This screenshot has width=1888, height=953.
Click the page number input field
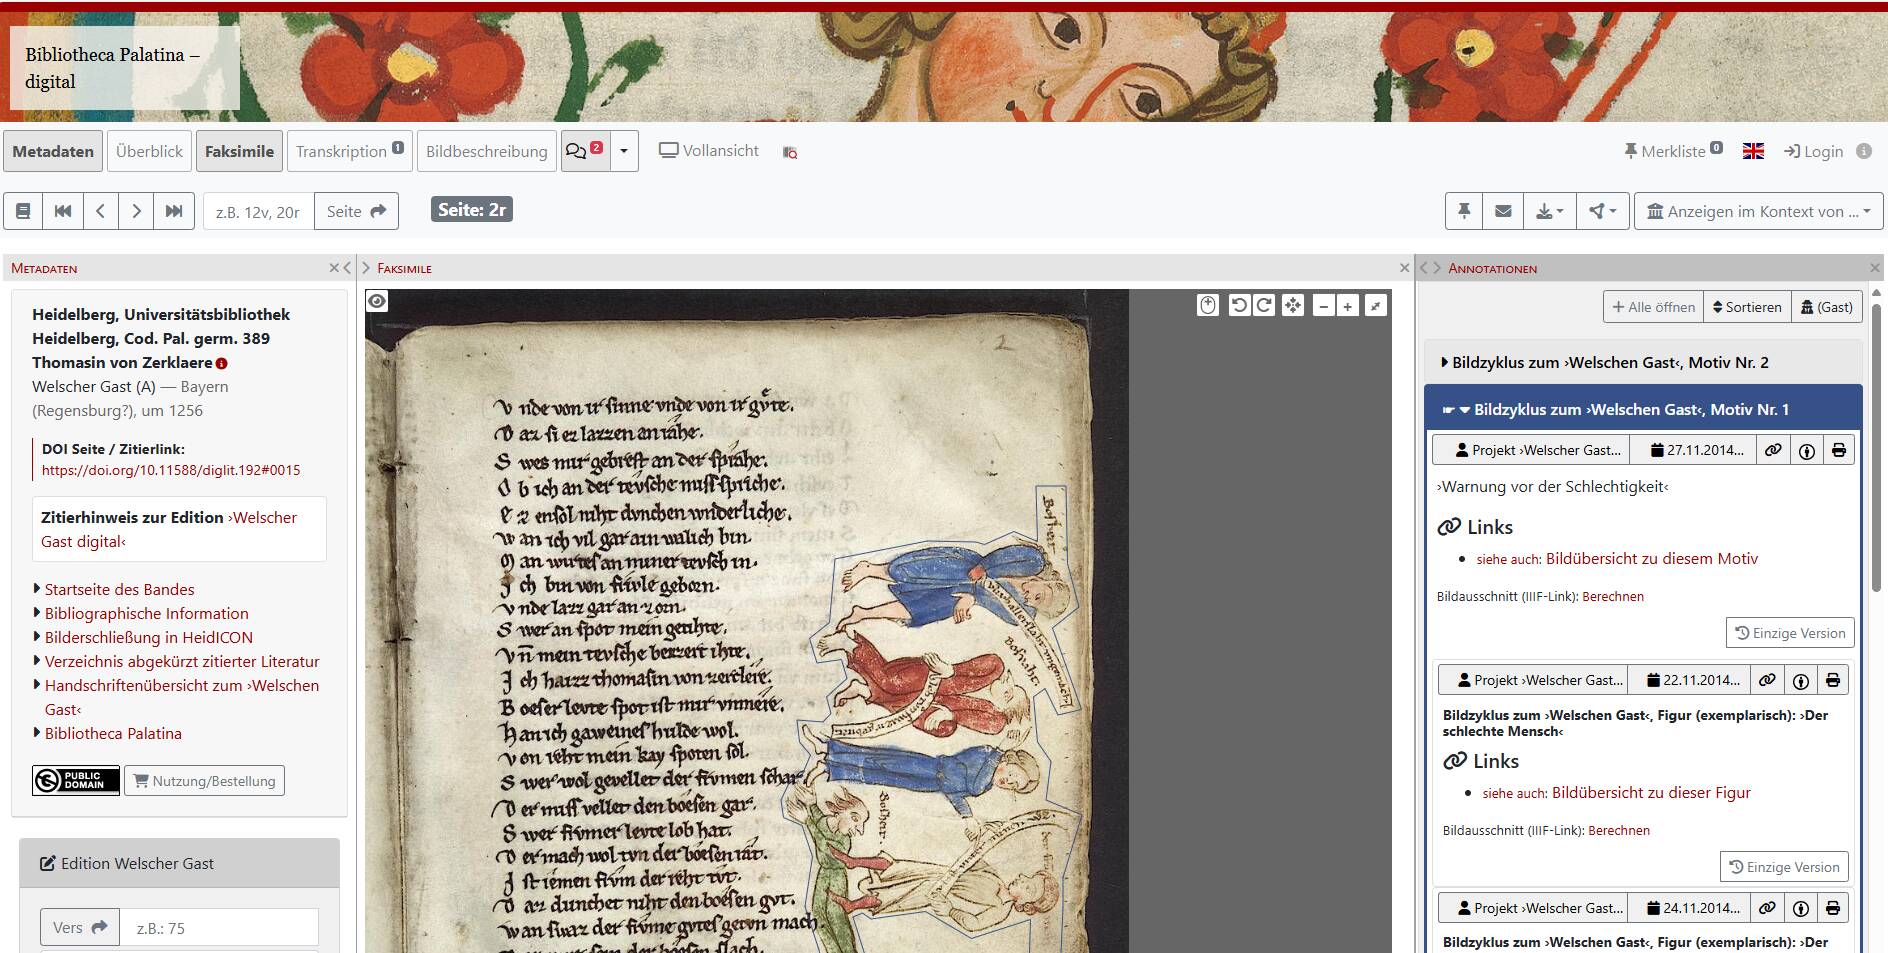[259, 211]
